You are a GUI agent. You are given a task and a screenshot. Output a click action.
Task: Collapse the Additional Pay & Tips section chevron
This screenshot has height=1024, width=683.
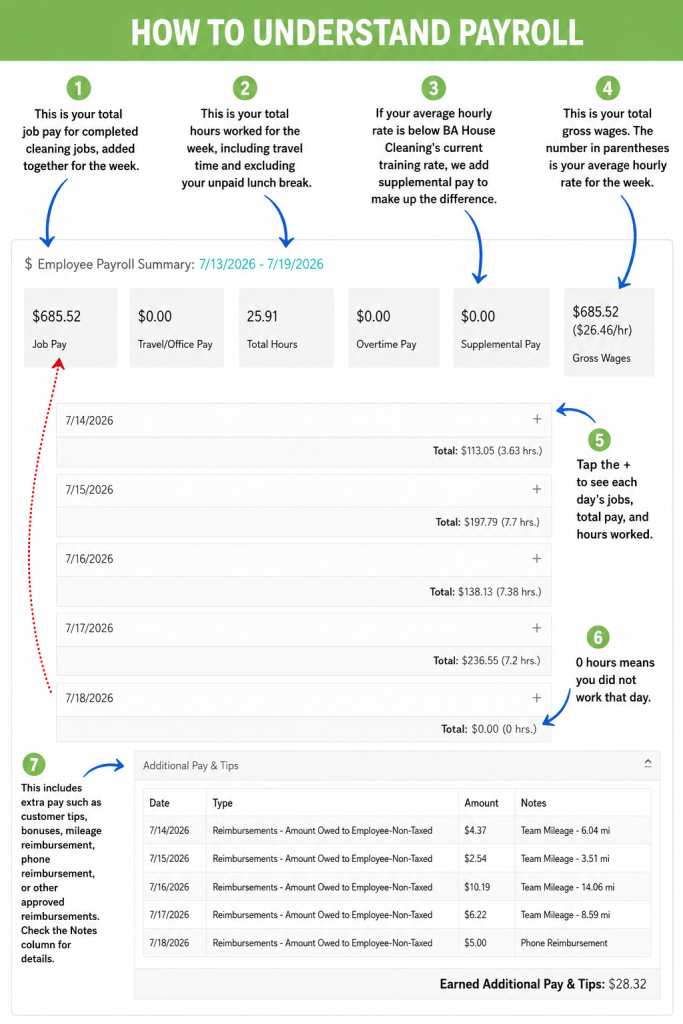tap(648, 763)
